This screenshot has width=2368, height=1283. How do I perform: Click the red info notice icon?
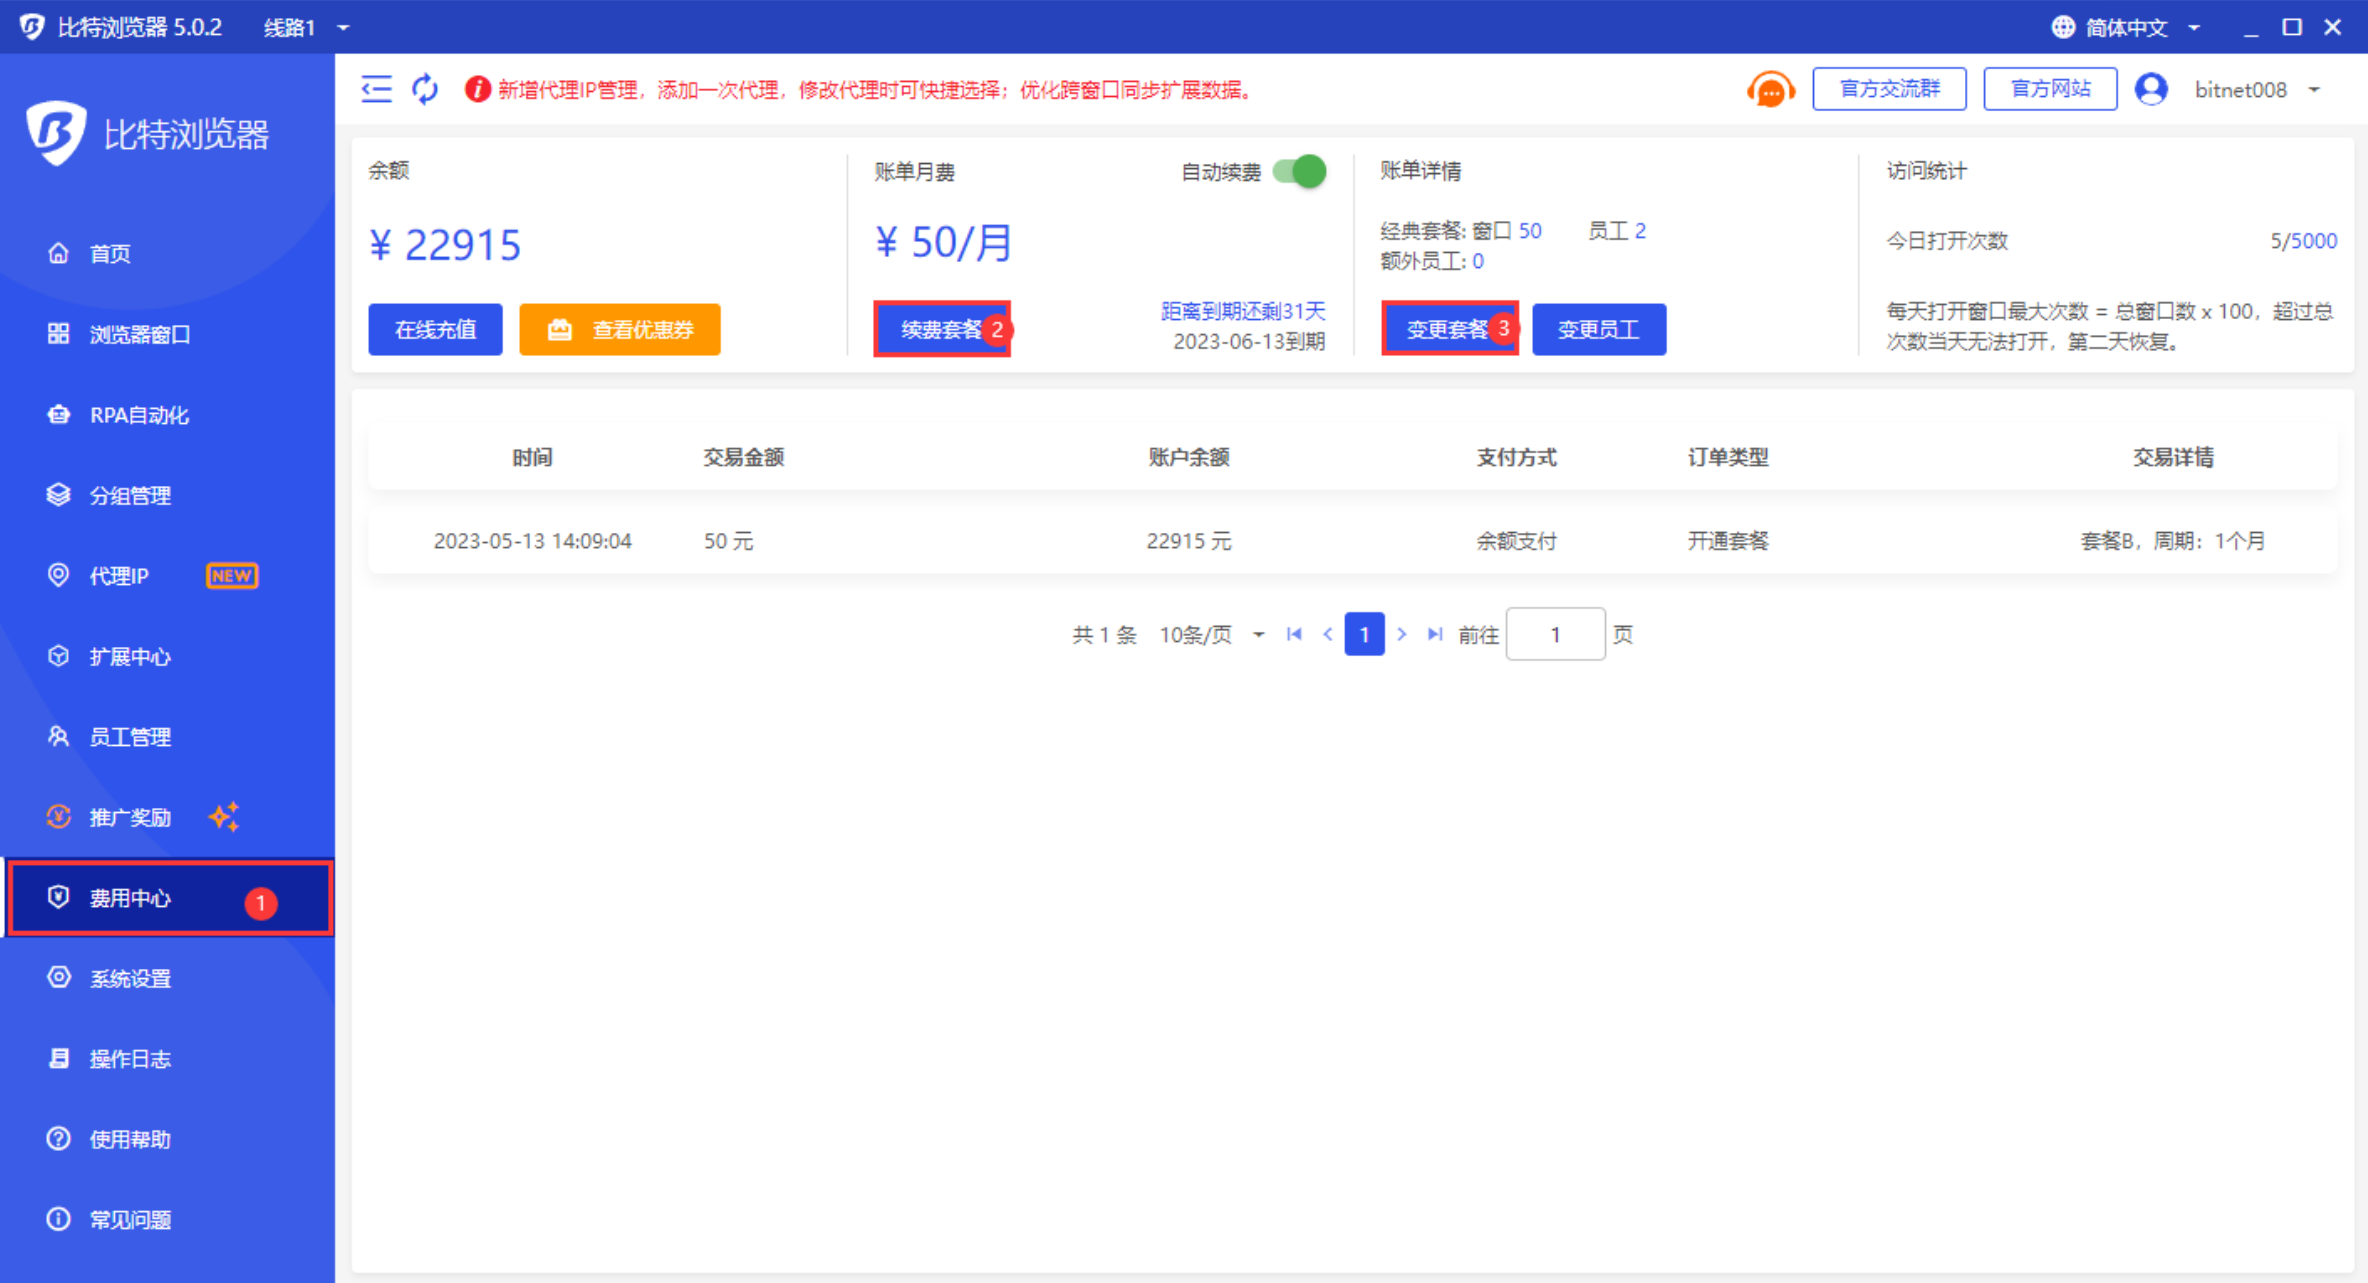click(x=477, y=89)
